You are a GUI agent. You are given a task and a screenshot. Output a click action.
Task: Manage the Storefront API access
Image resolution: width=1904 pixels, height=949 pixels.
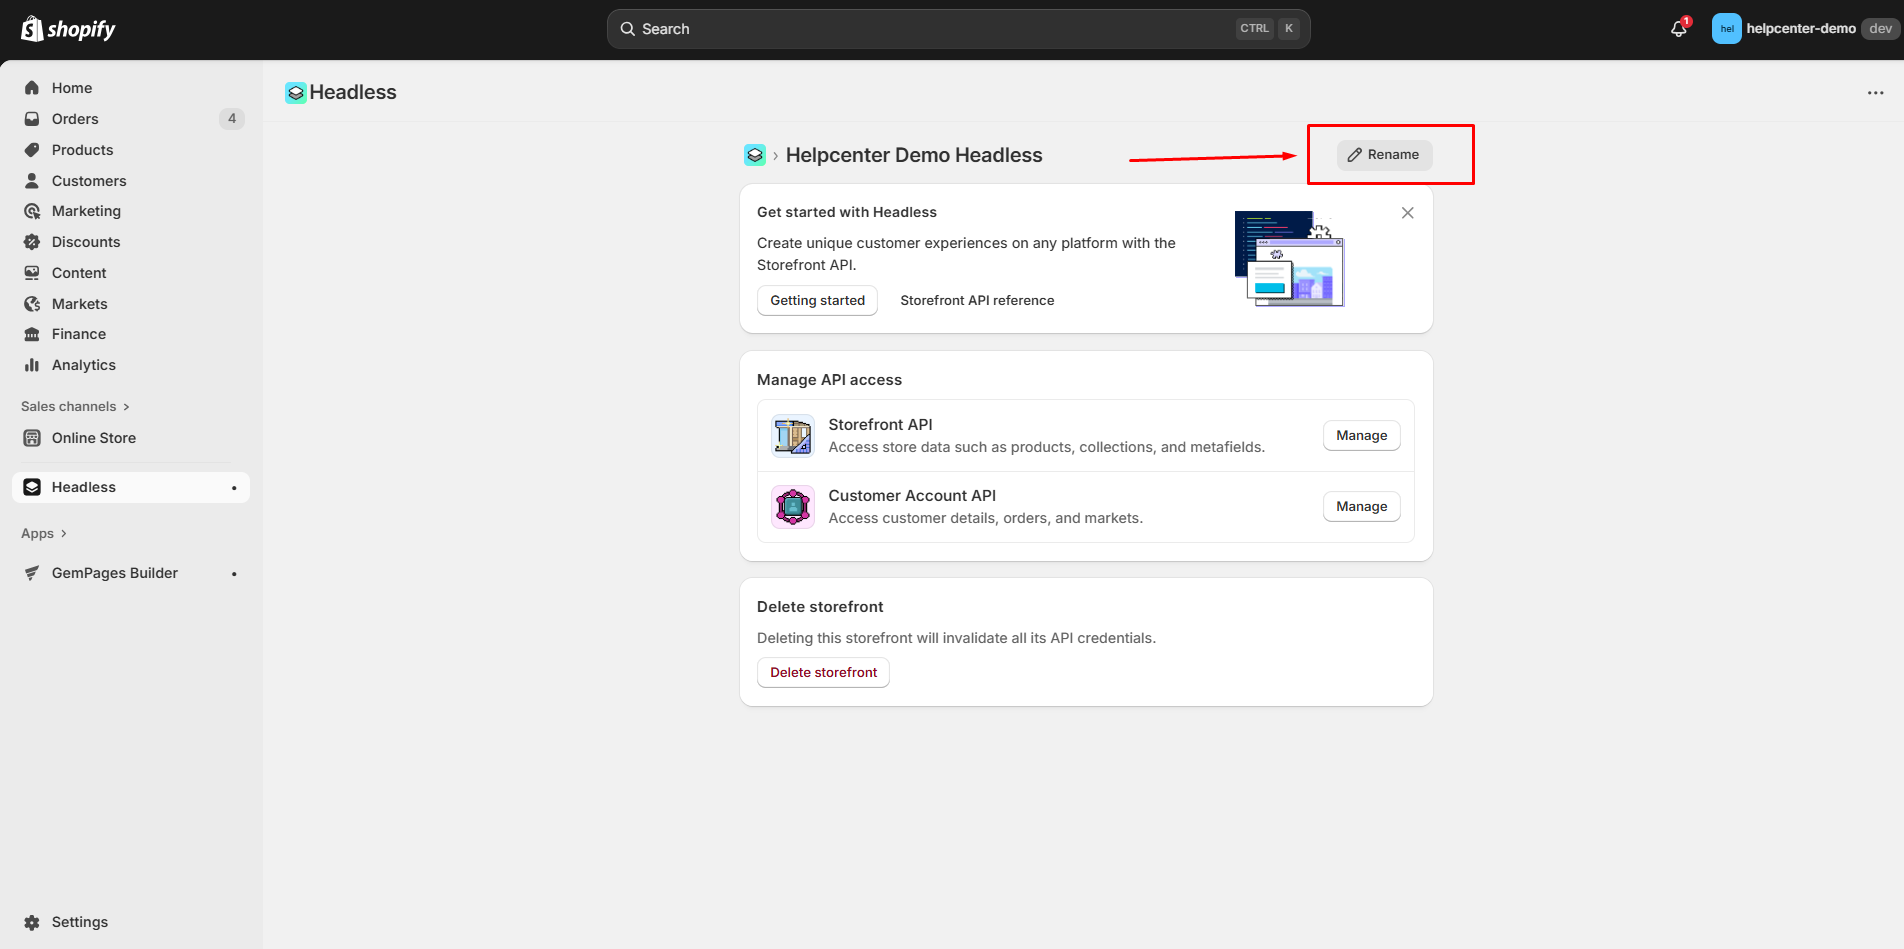click(x=1361, y=436)
